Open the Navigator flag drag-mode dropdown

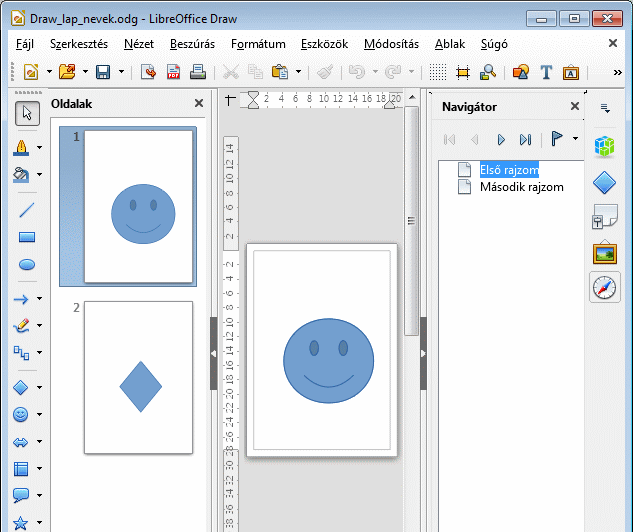(x=575, y=139)
